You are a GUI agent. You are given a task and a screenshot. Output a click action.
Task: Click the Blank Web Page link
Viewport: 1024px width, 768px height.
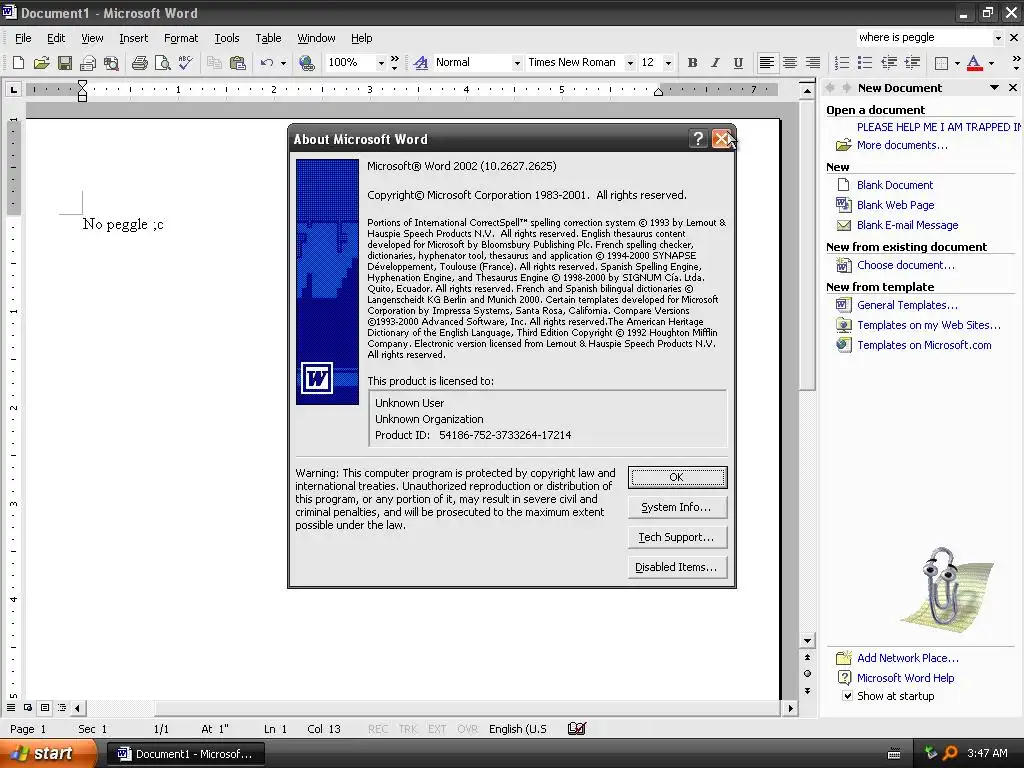pyautogui.click(x=895, y=205)
